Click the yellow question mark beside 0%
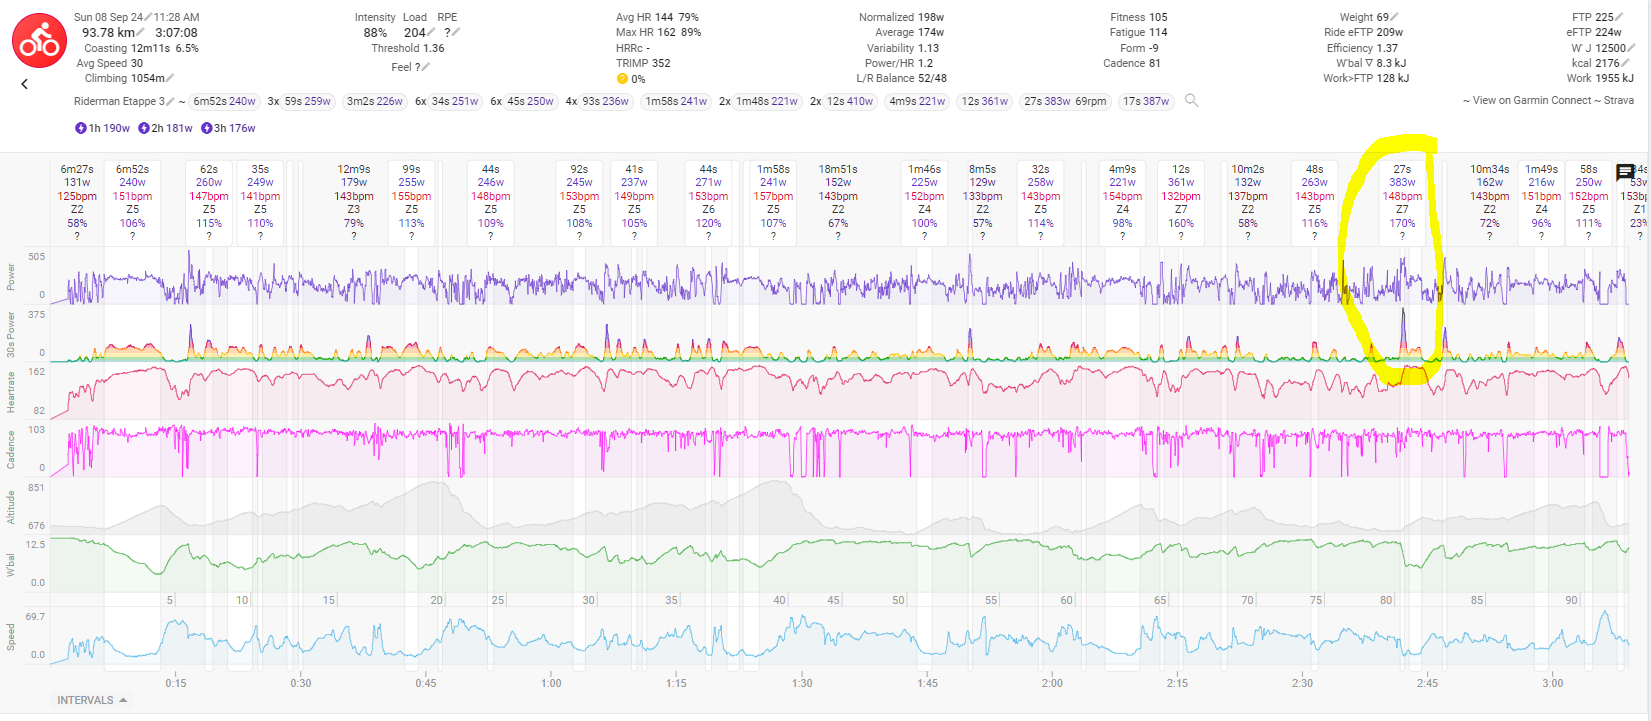Screen dimensions: 1651x721 click(622, 79)
